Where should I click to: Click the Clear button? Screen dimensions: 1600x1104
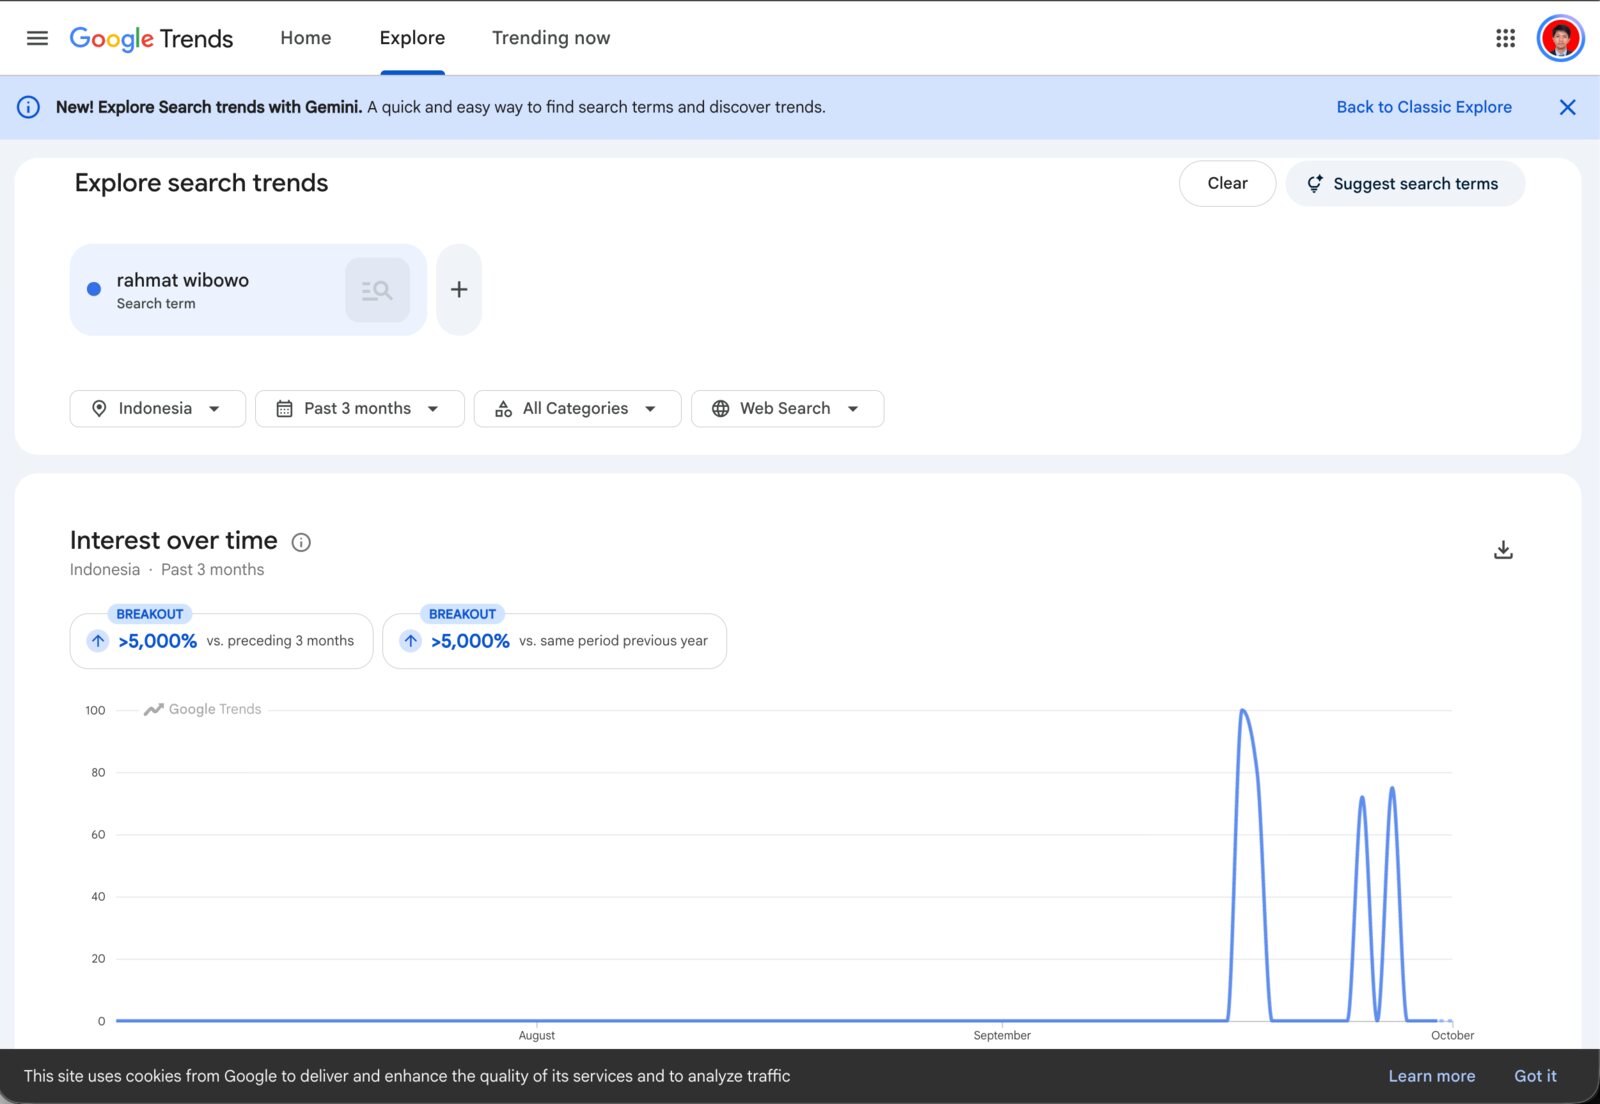(x=1227, y=184)
